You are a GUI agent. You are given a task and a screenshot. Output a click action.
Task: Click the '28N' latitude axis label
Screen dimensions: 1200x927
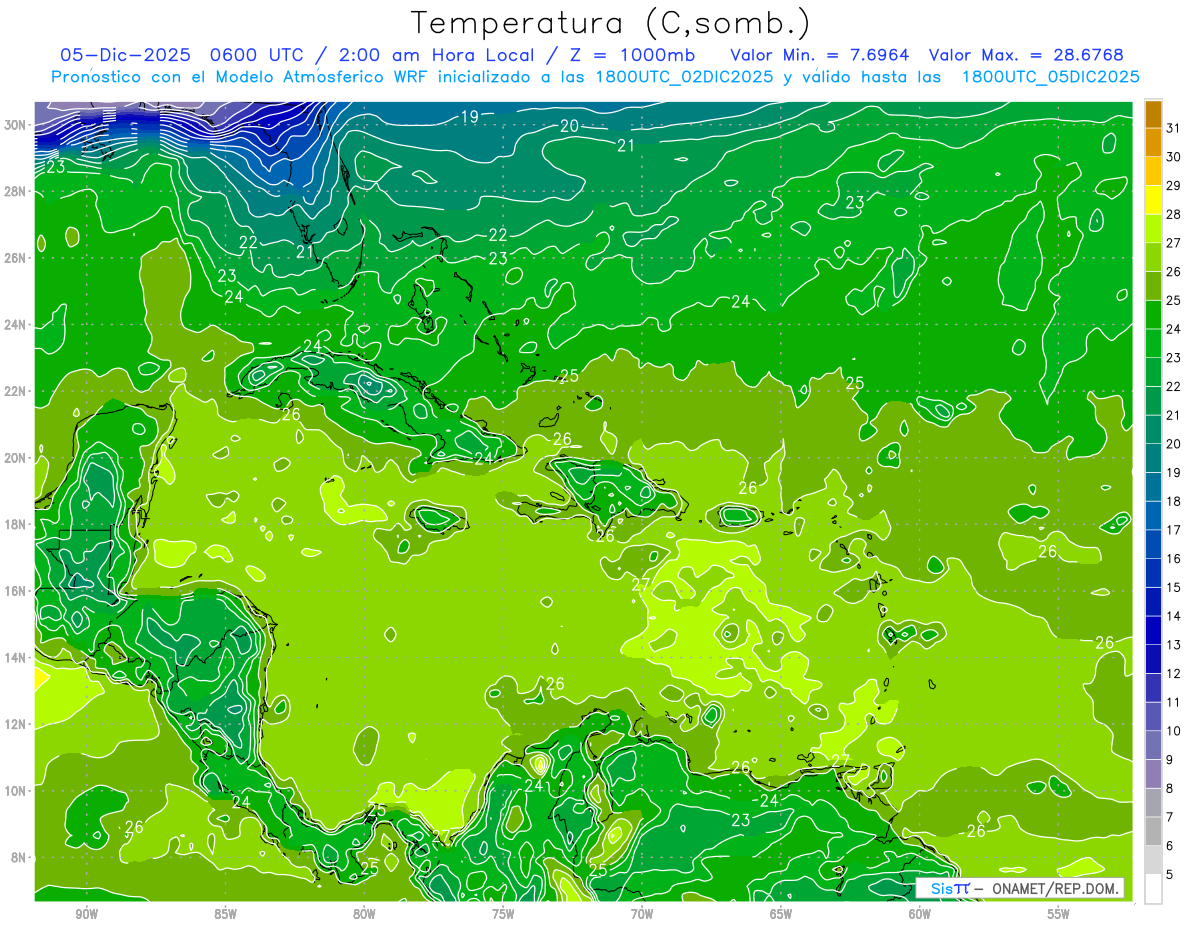coord(16,191)
